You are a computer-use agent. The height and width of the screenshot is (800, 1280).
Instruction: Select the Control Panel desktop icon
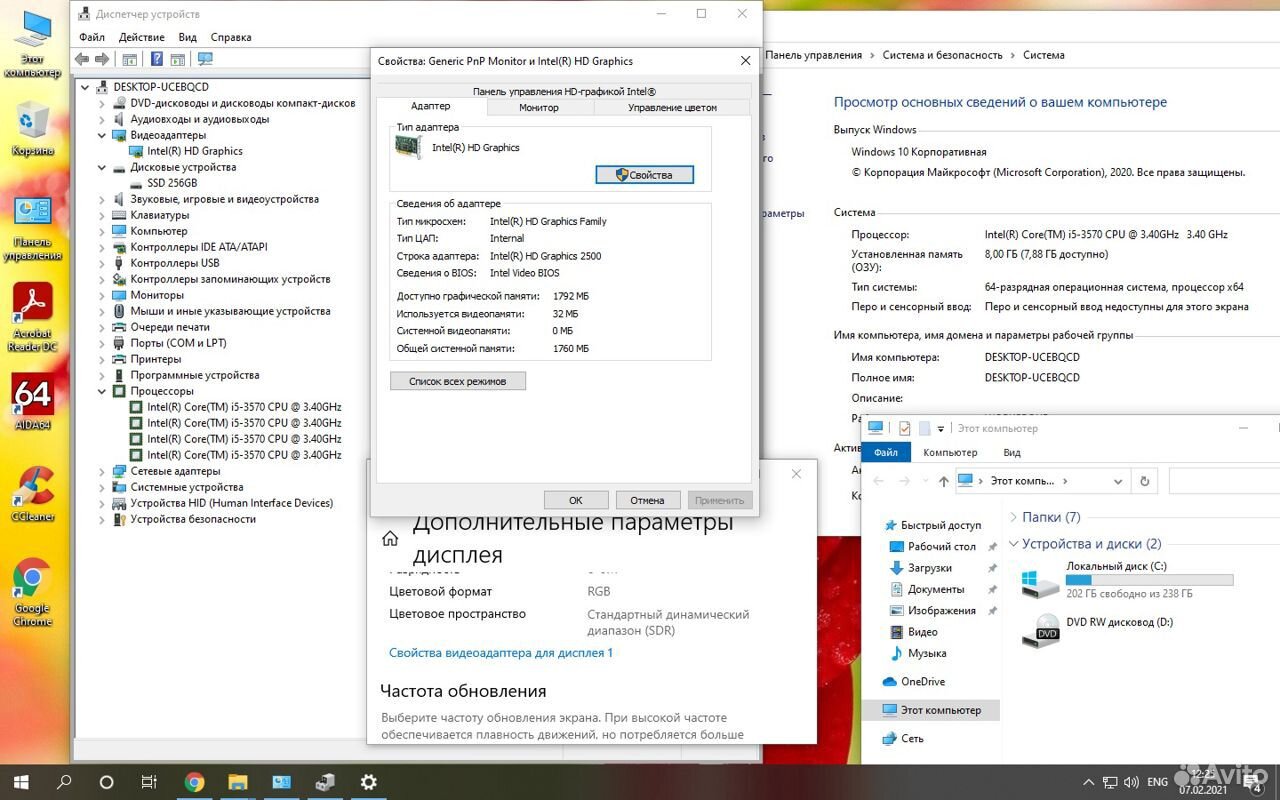[x=33, y=227]
